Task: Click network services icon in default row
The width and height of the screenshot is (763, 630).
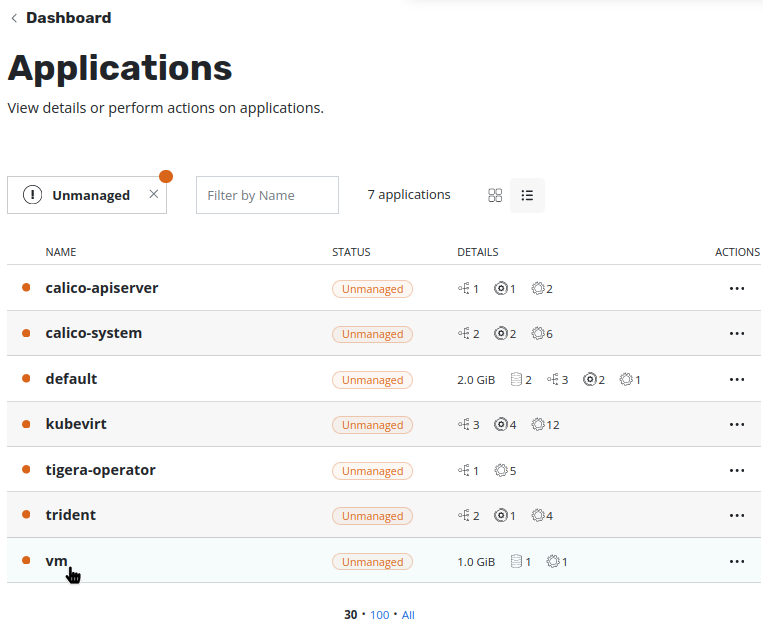Action: click(553, 379)
